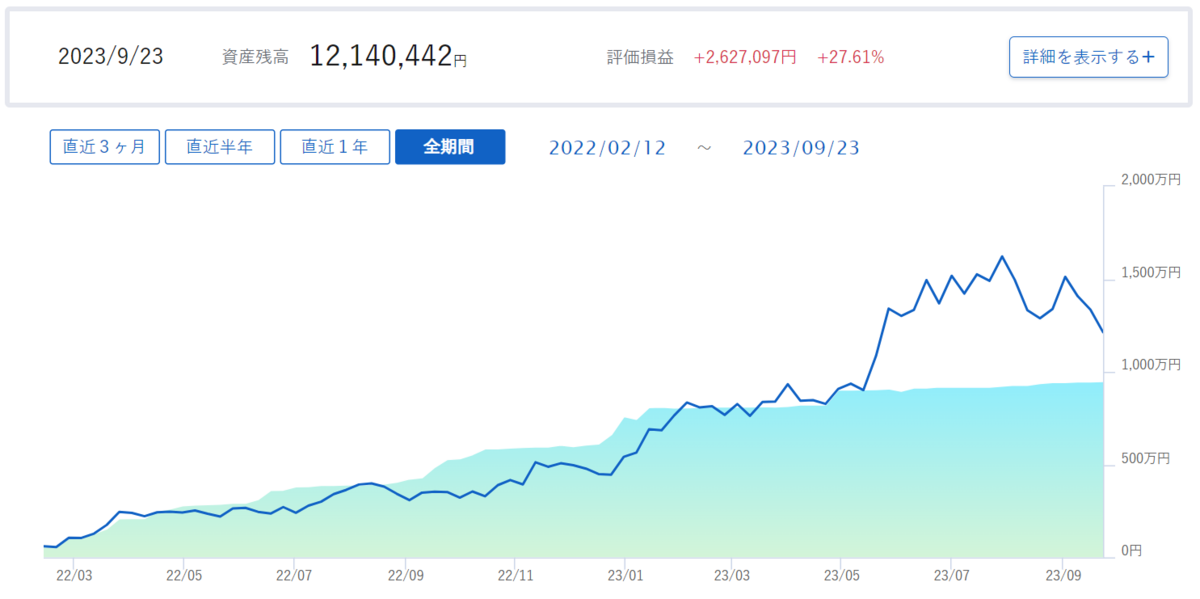
Task: Click the 22/03 x-axis label
Action: (74, 576)
